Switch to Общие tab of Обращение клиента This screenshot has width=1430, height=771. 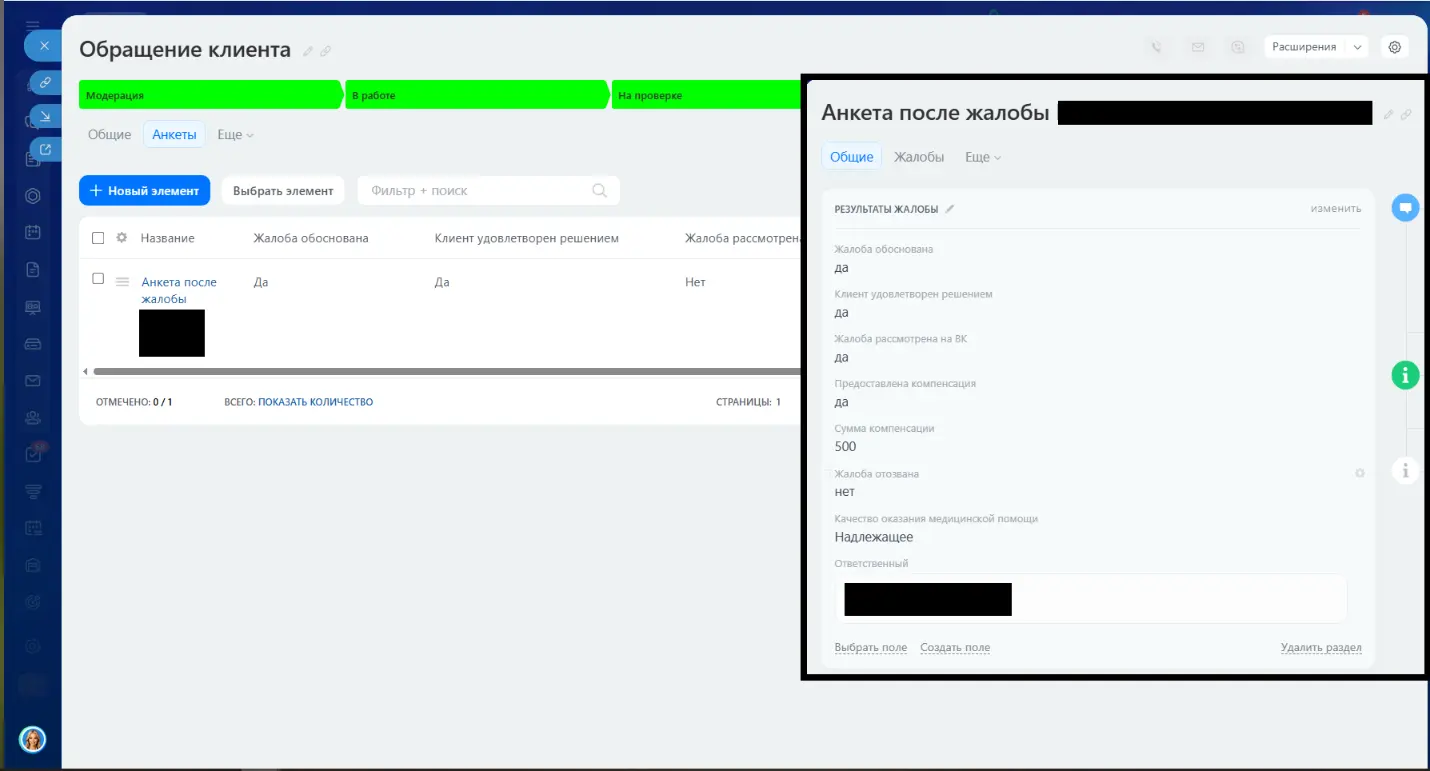pyautogui.click(x=109, y=135)
